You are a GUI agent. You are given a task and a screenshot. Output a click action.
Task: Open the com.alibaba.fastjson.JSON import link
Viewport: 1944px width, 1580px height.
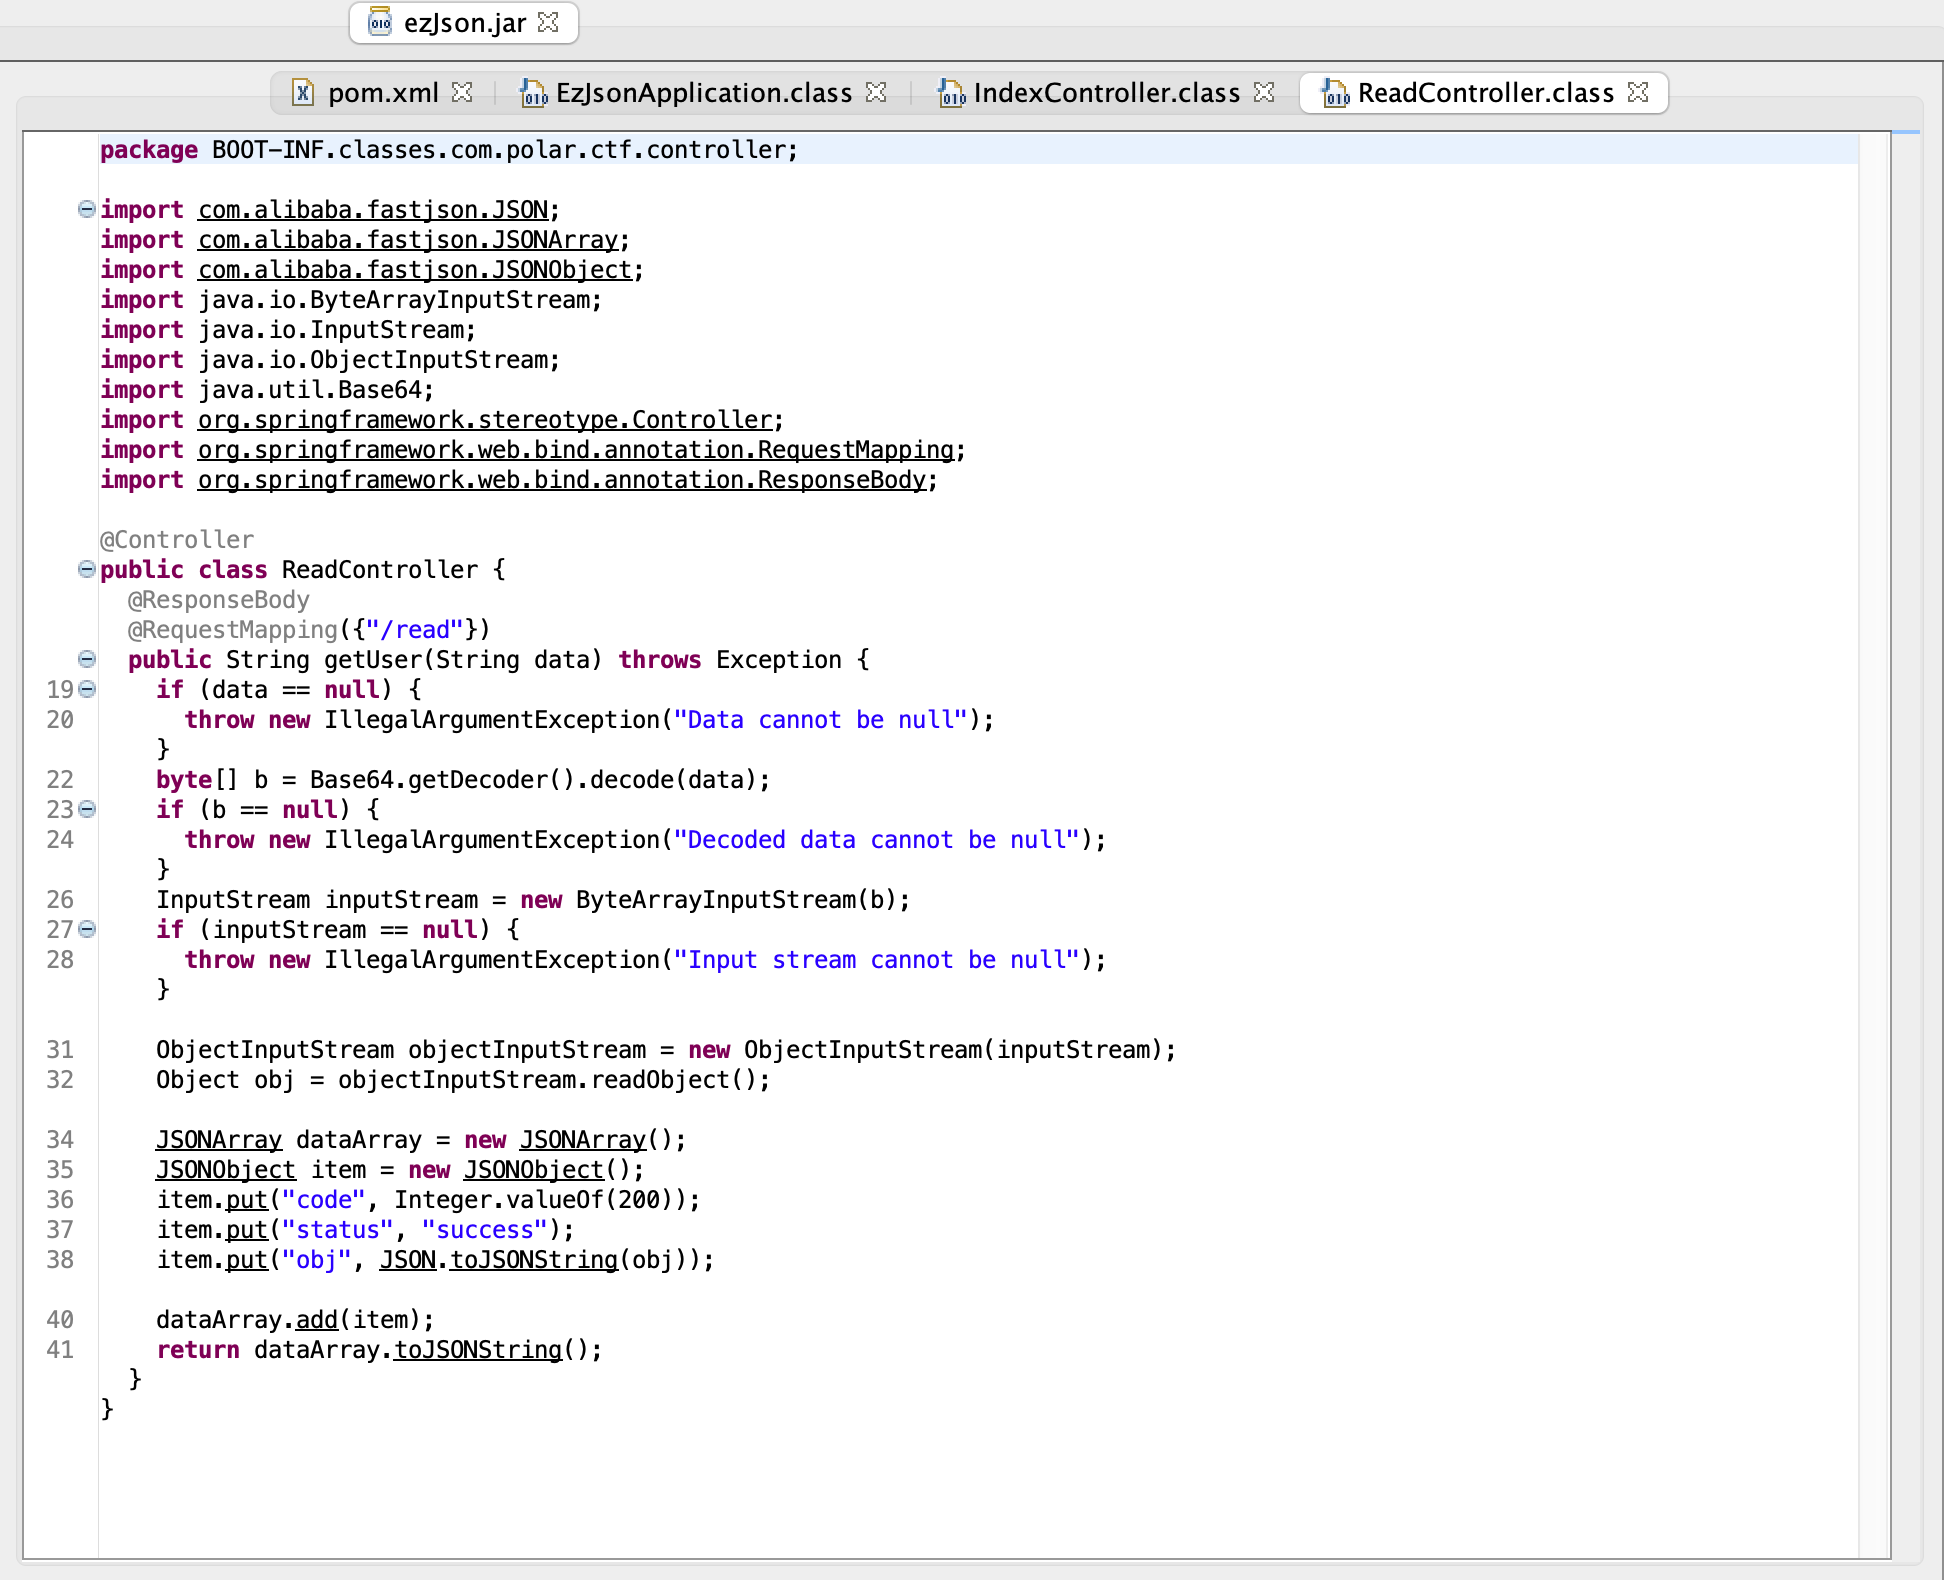coord(373,210)
